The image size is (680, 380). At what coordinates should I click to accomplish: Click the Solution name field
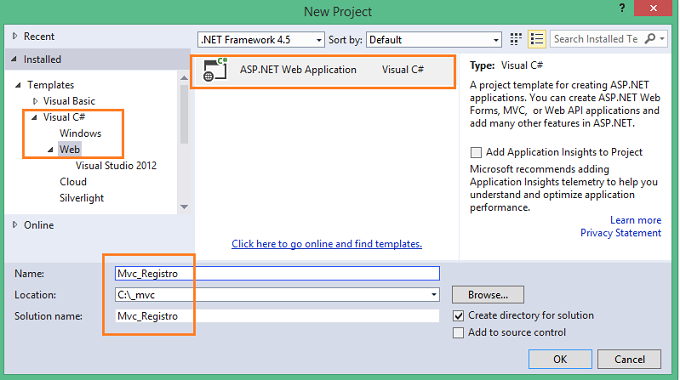[x=277, y=316]
